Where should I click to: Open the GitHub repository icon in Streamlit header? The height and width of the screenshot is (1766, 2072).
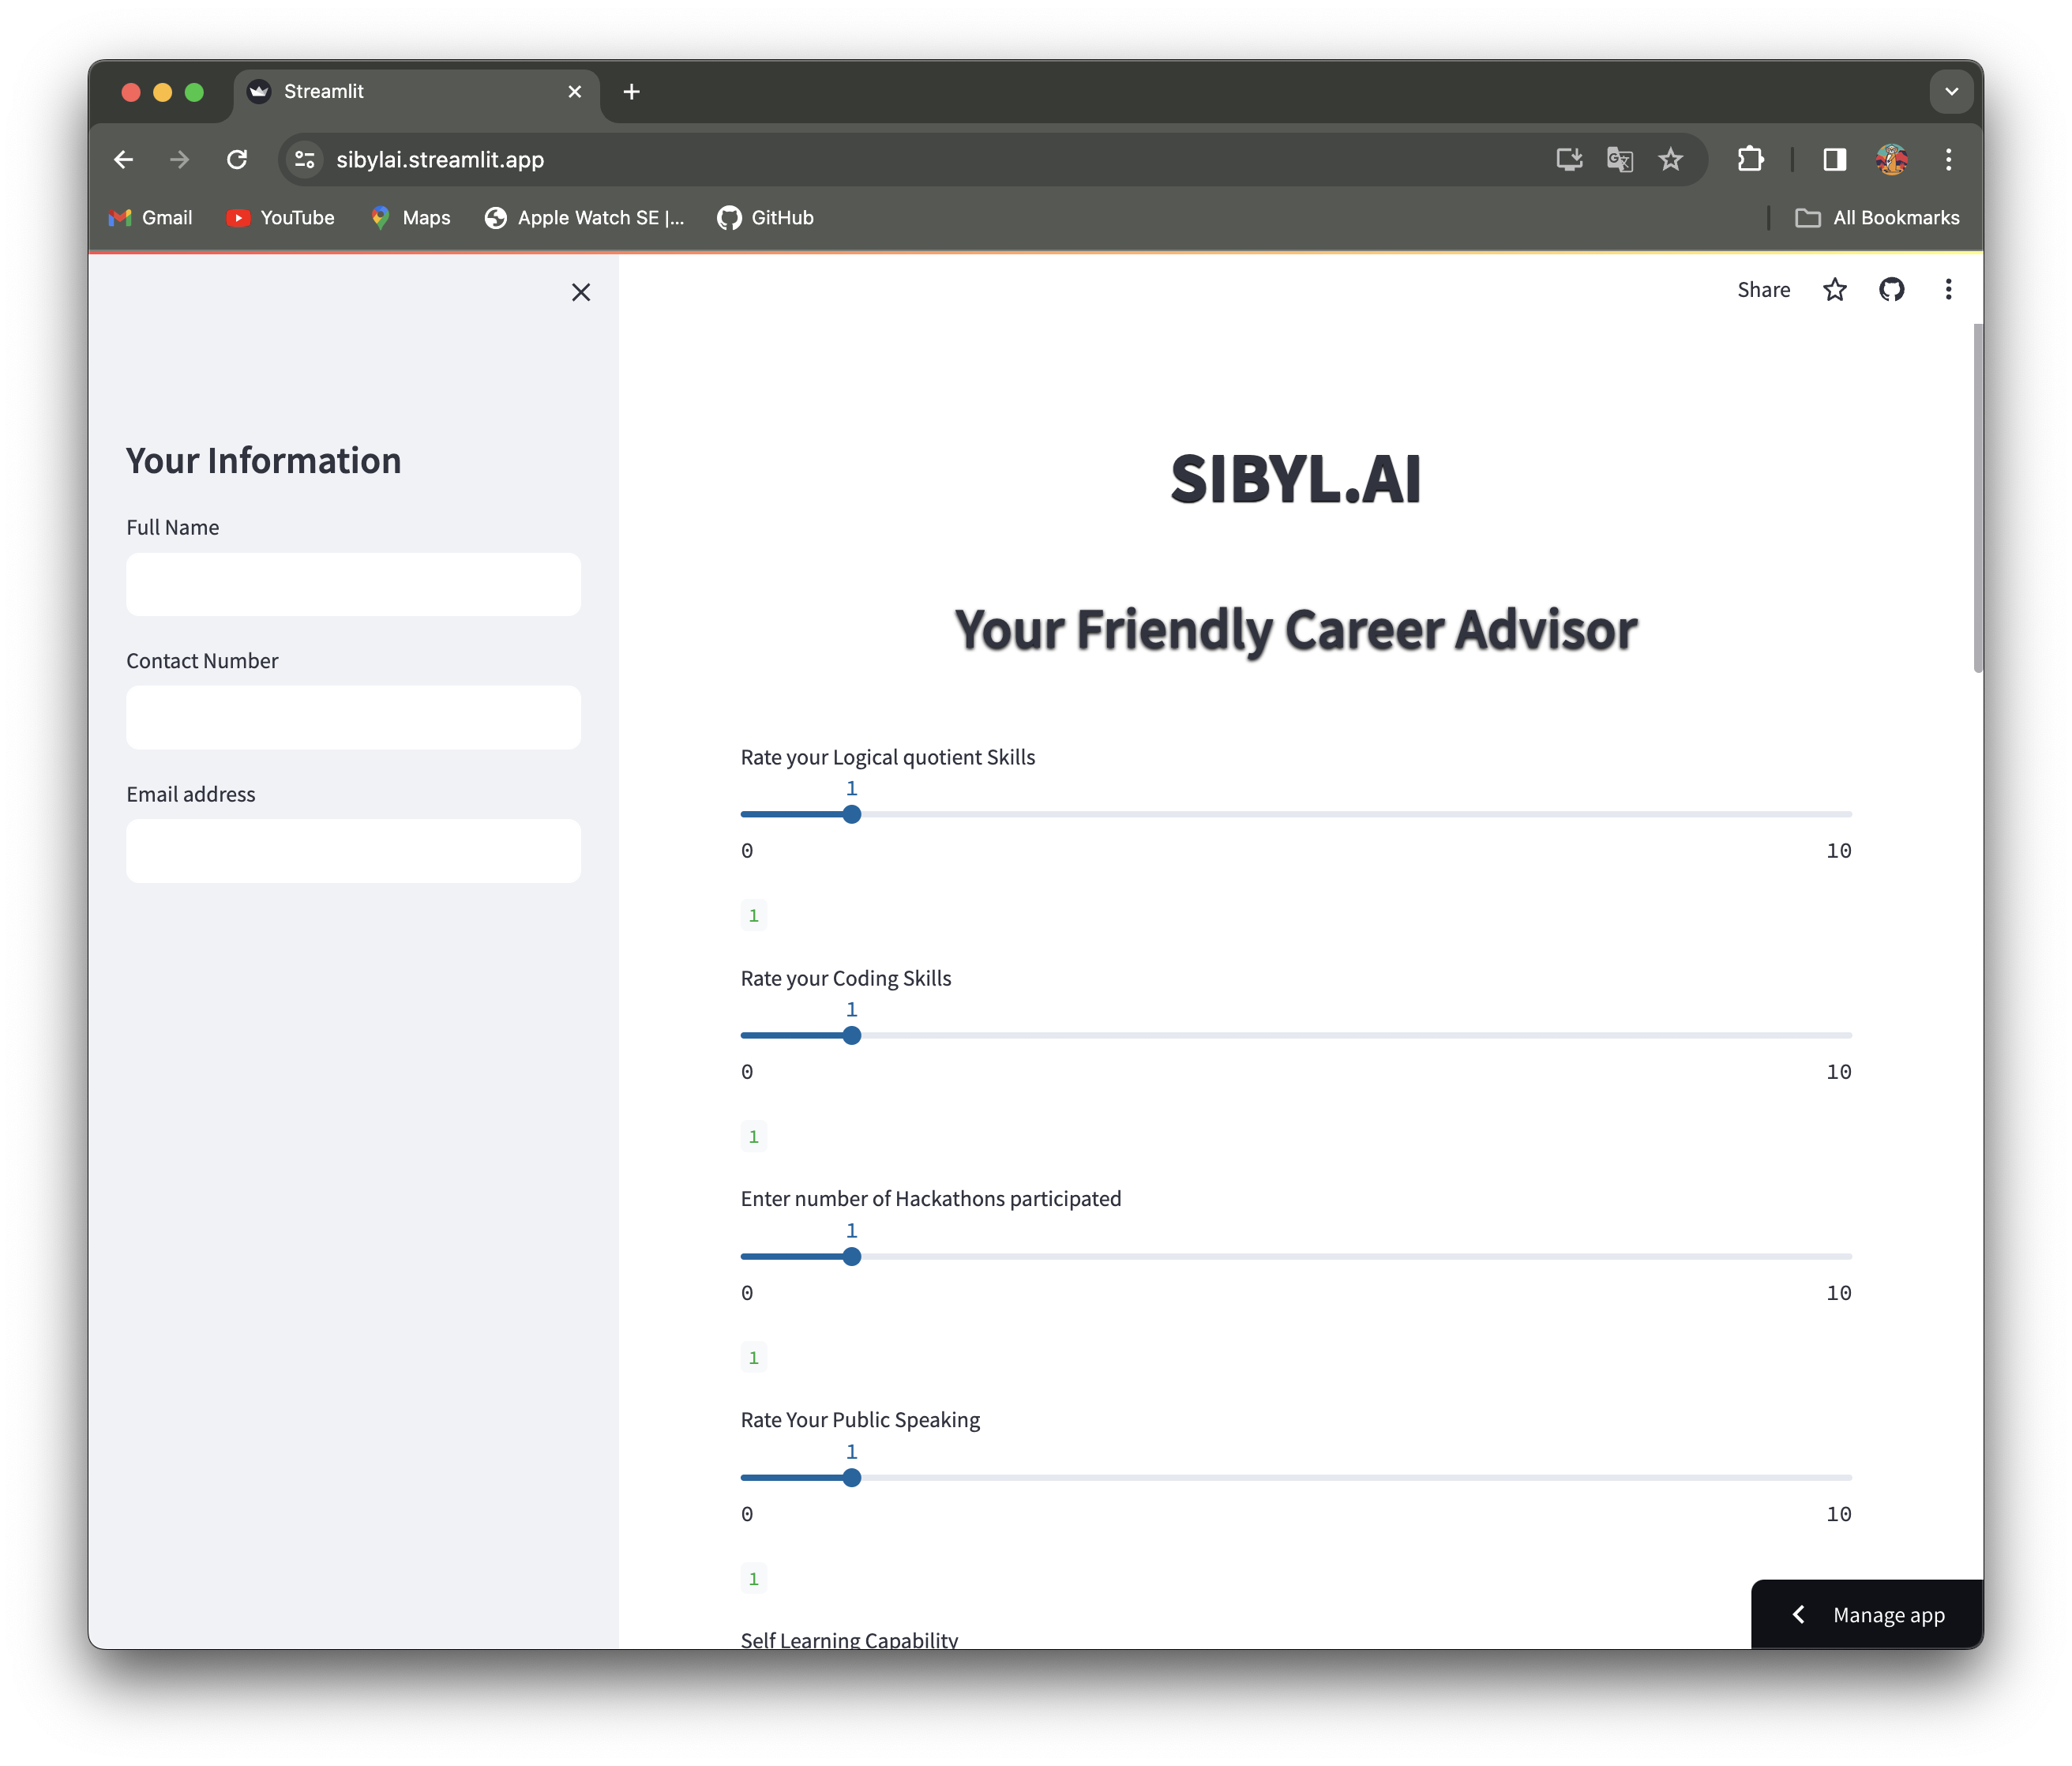pos(1891,290)
